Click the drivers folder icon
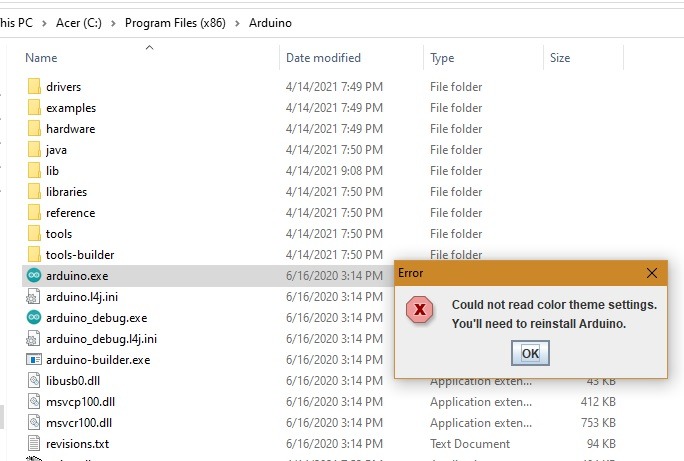This screenshot has height=461, width=684. click(x=34, y=86)
